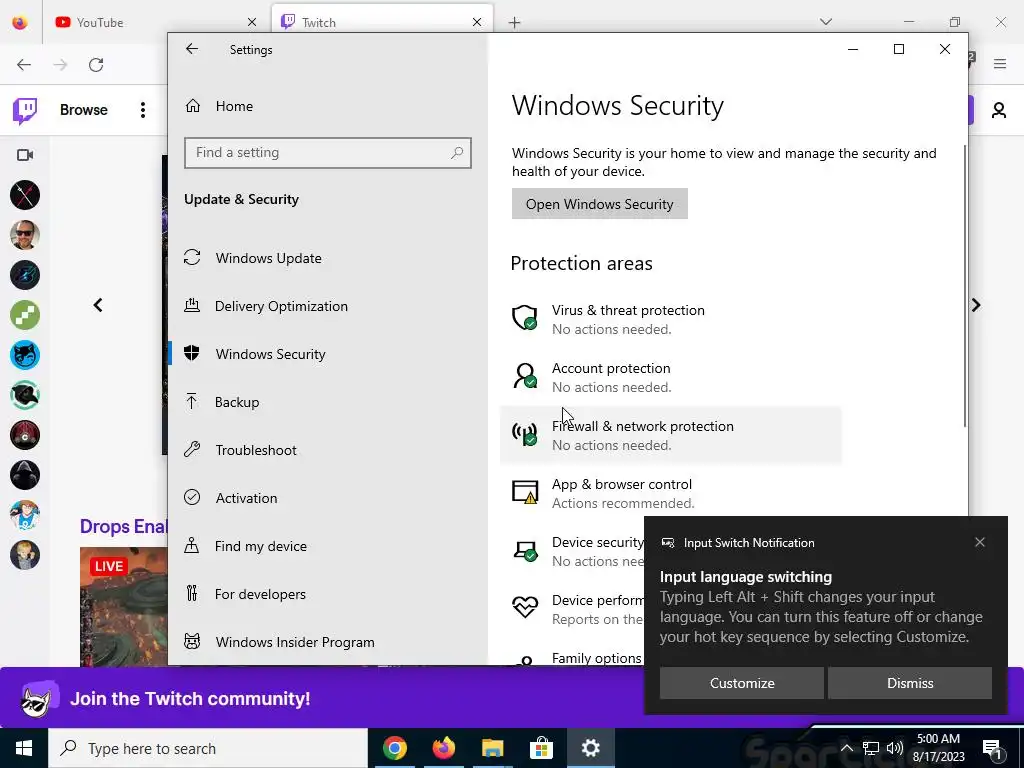Click the Twitch logo

pyautogui.click(x=25, y=110)
